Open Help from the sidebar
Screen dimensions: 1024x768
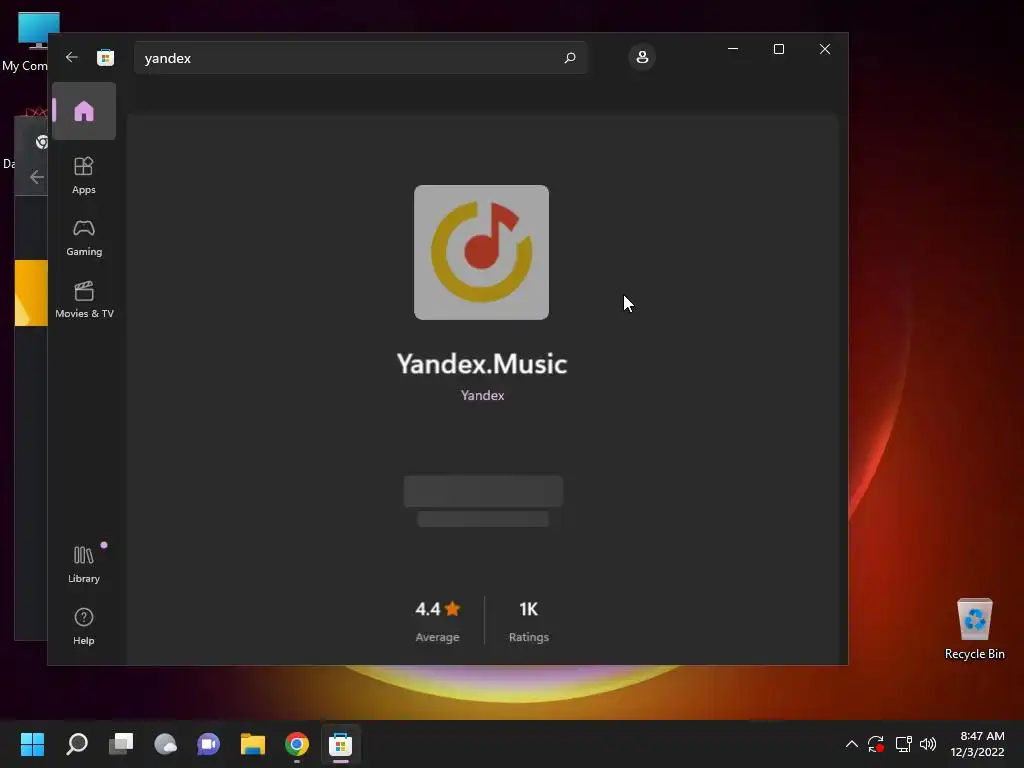pos(84,626)
